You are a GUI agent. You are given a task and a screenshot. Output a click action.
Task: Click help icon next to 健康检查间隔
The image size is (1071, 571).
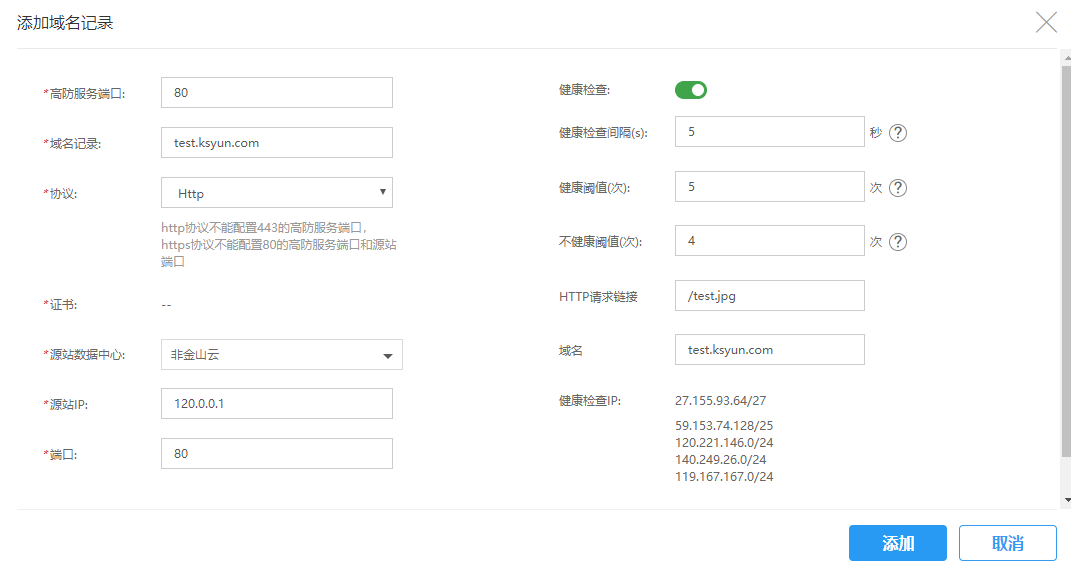(898, 133)
